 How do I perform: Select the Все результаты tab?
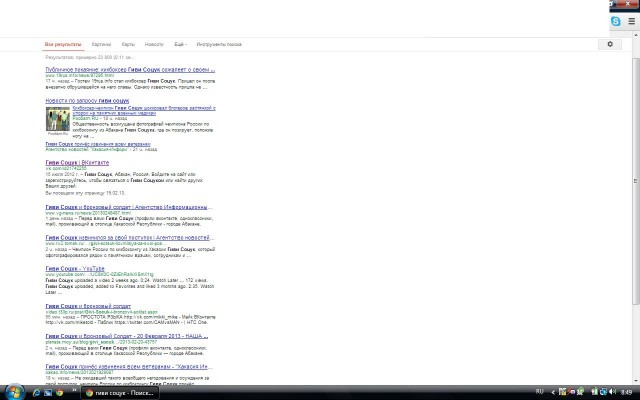coord(63,44)
